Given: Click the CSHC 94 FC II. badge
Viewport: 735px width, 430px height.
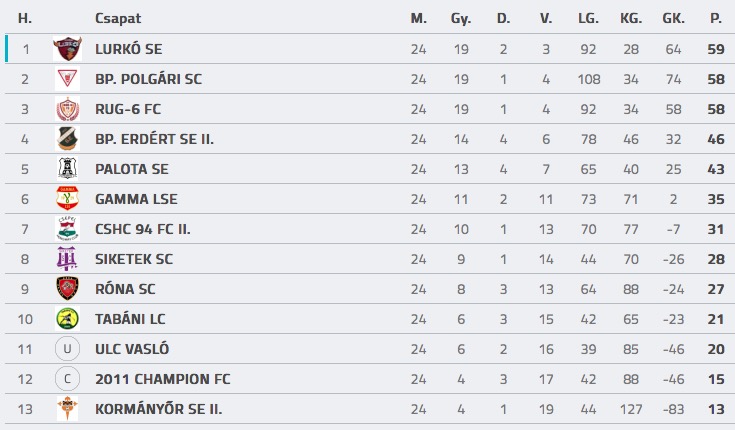Looking at the screenshot, I should [67, 229].
